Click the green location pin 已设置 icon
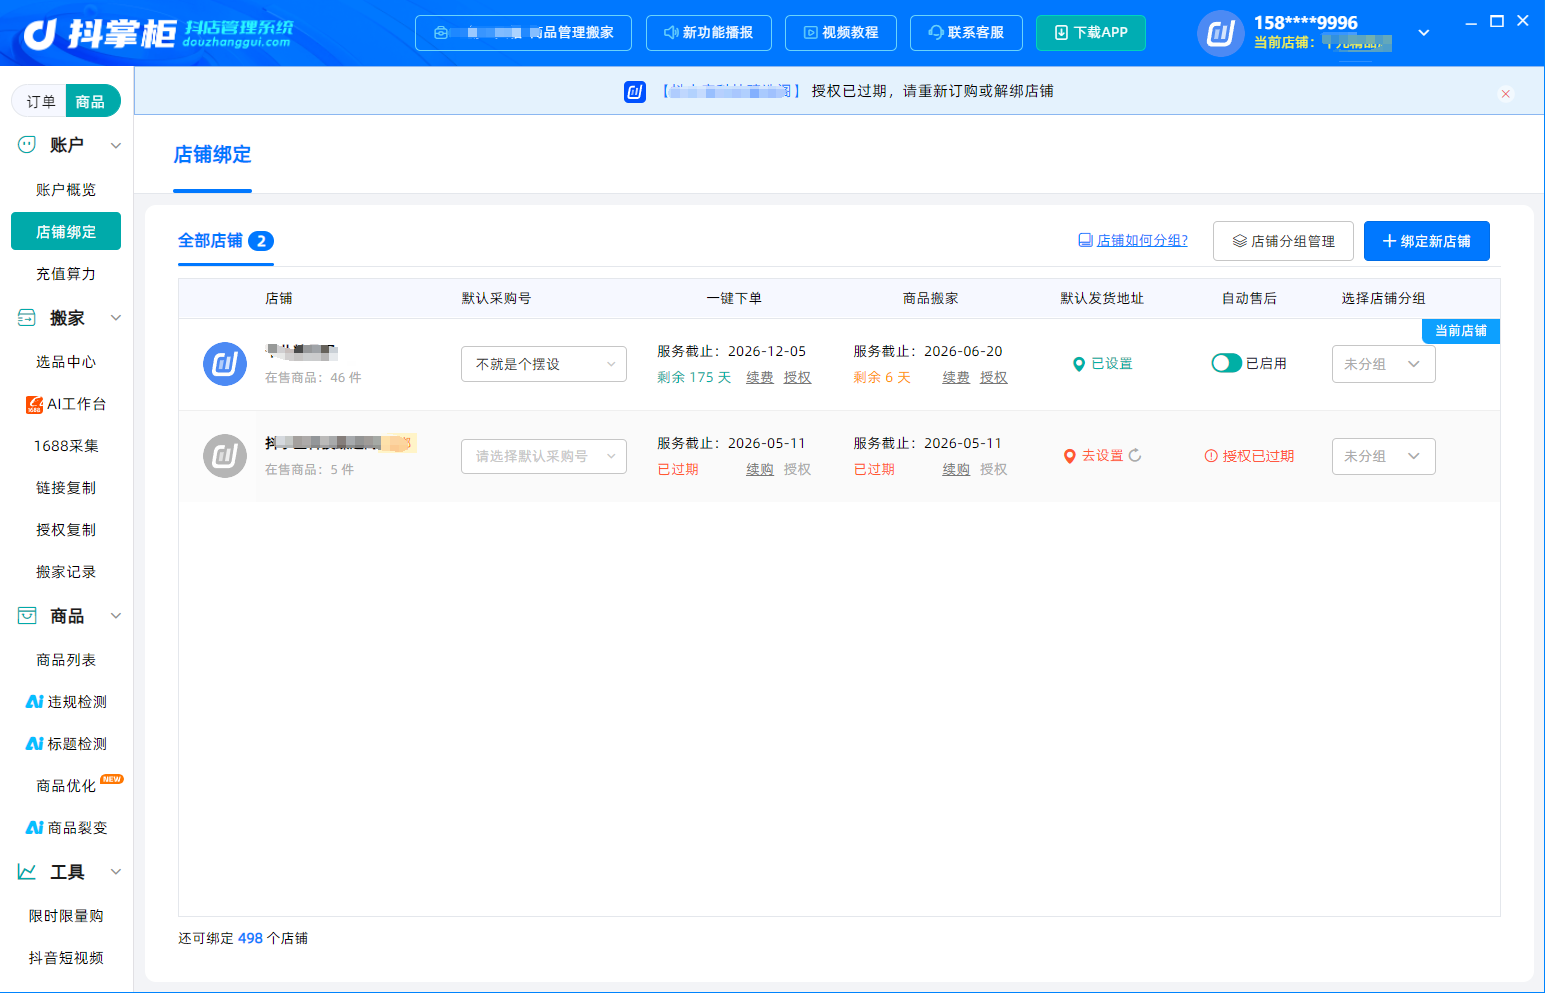The image size is (1545, 993). [x=1079, y=364]
